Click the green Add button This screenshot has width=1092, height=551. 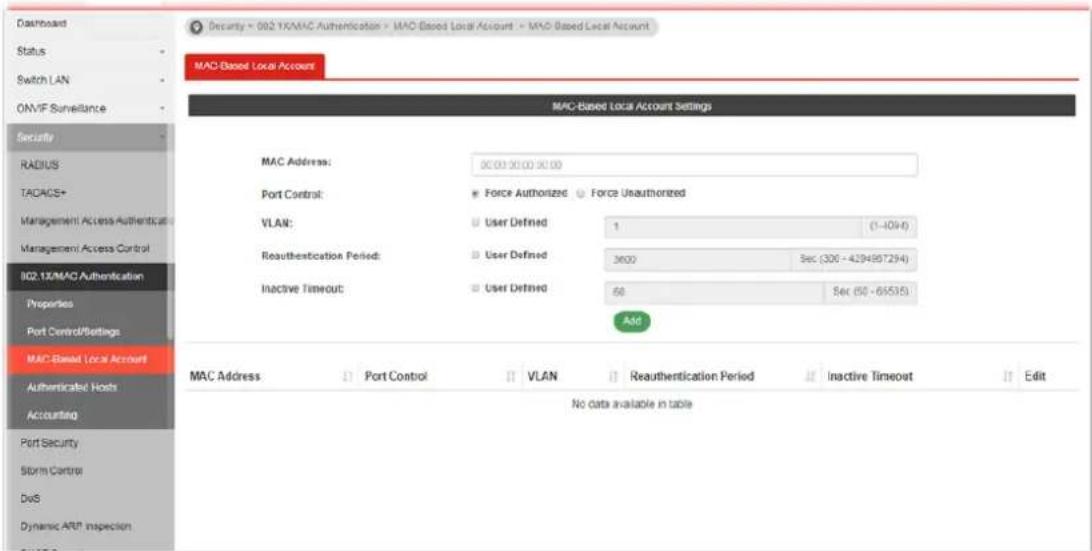coord(632,321)
